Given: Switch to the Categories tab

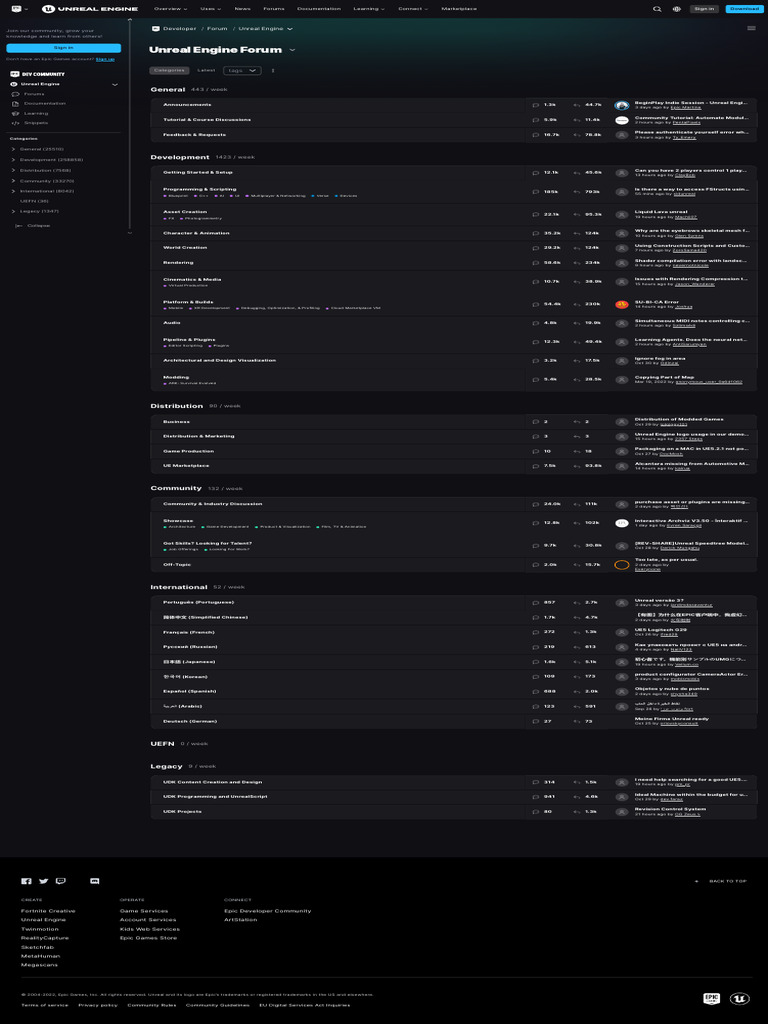Looking at the screenshot, I should (169, 71).
